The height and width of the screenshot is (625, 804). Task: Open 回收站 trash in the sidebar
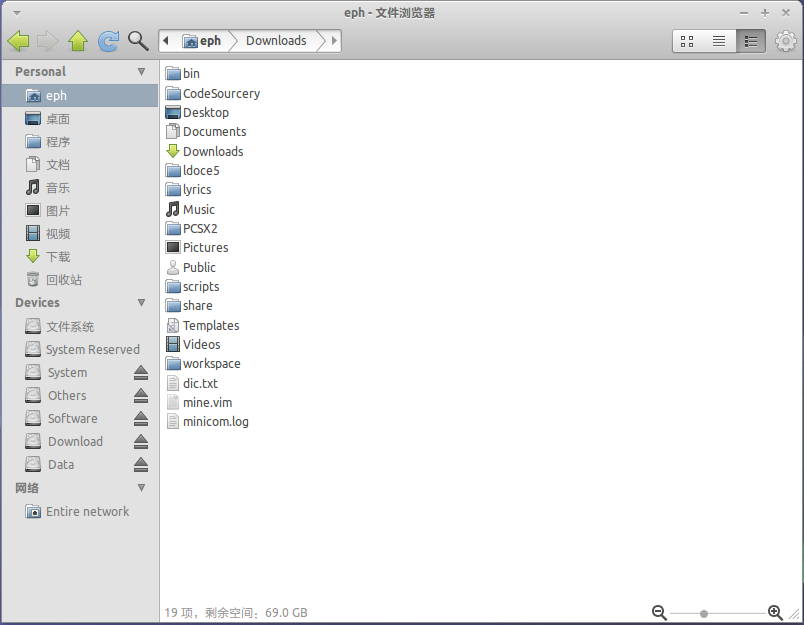(80, 279)
